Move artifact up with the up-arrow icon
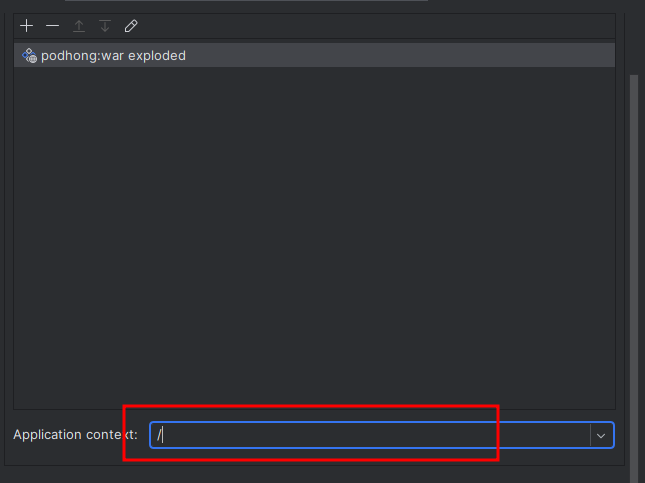The image size is (645, 483). (79, 26)
